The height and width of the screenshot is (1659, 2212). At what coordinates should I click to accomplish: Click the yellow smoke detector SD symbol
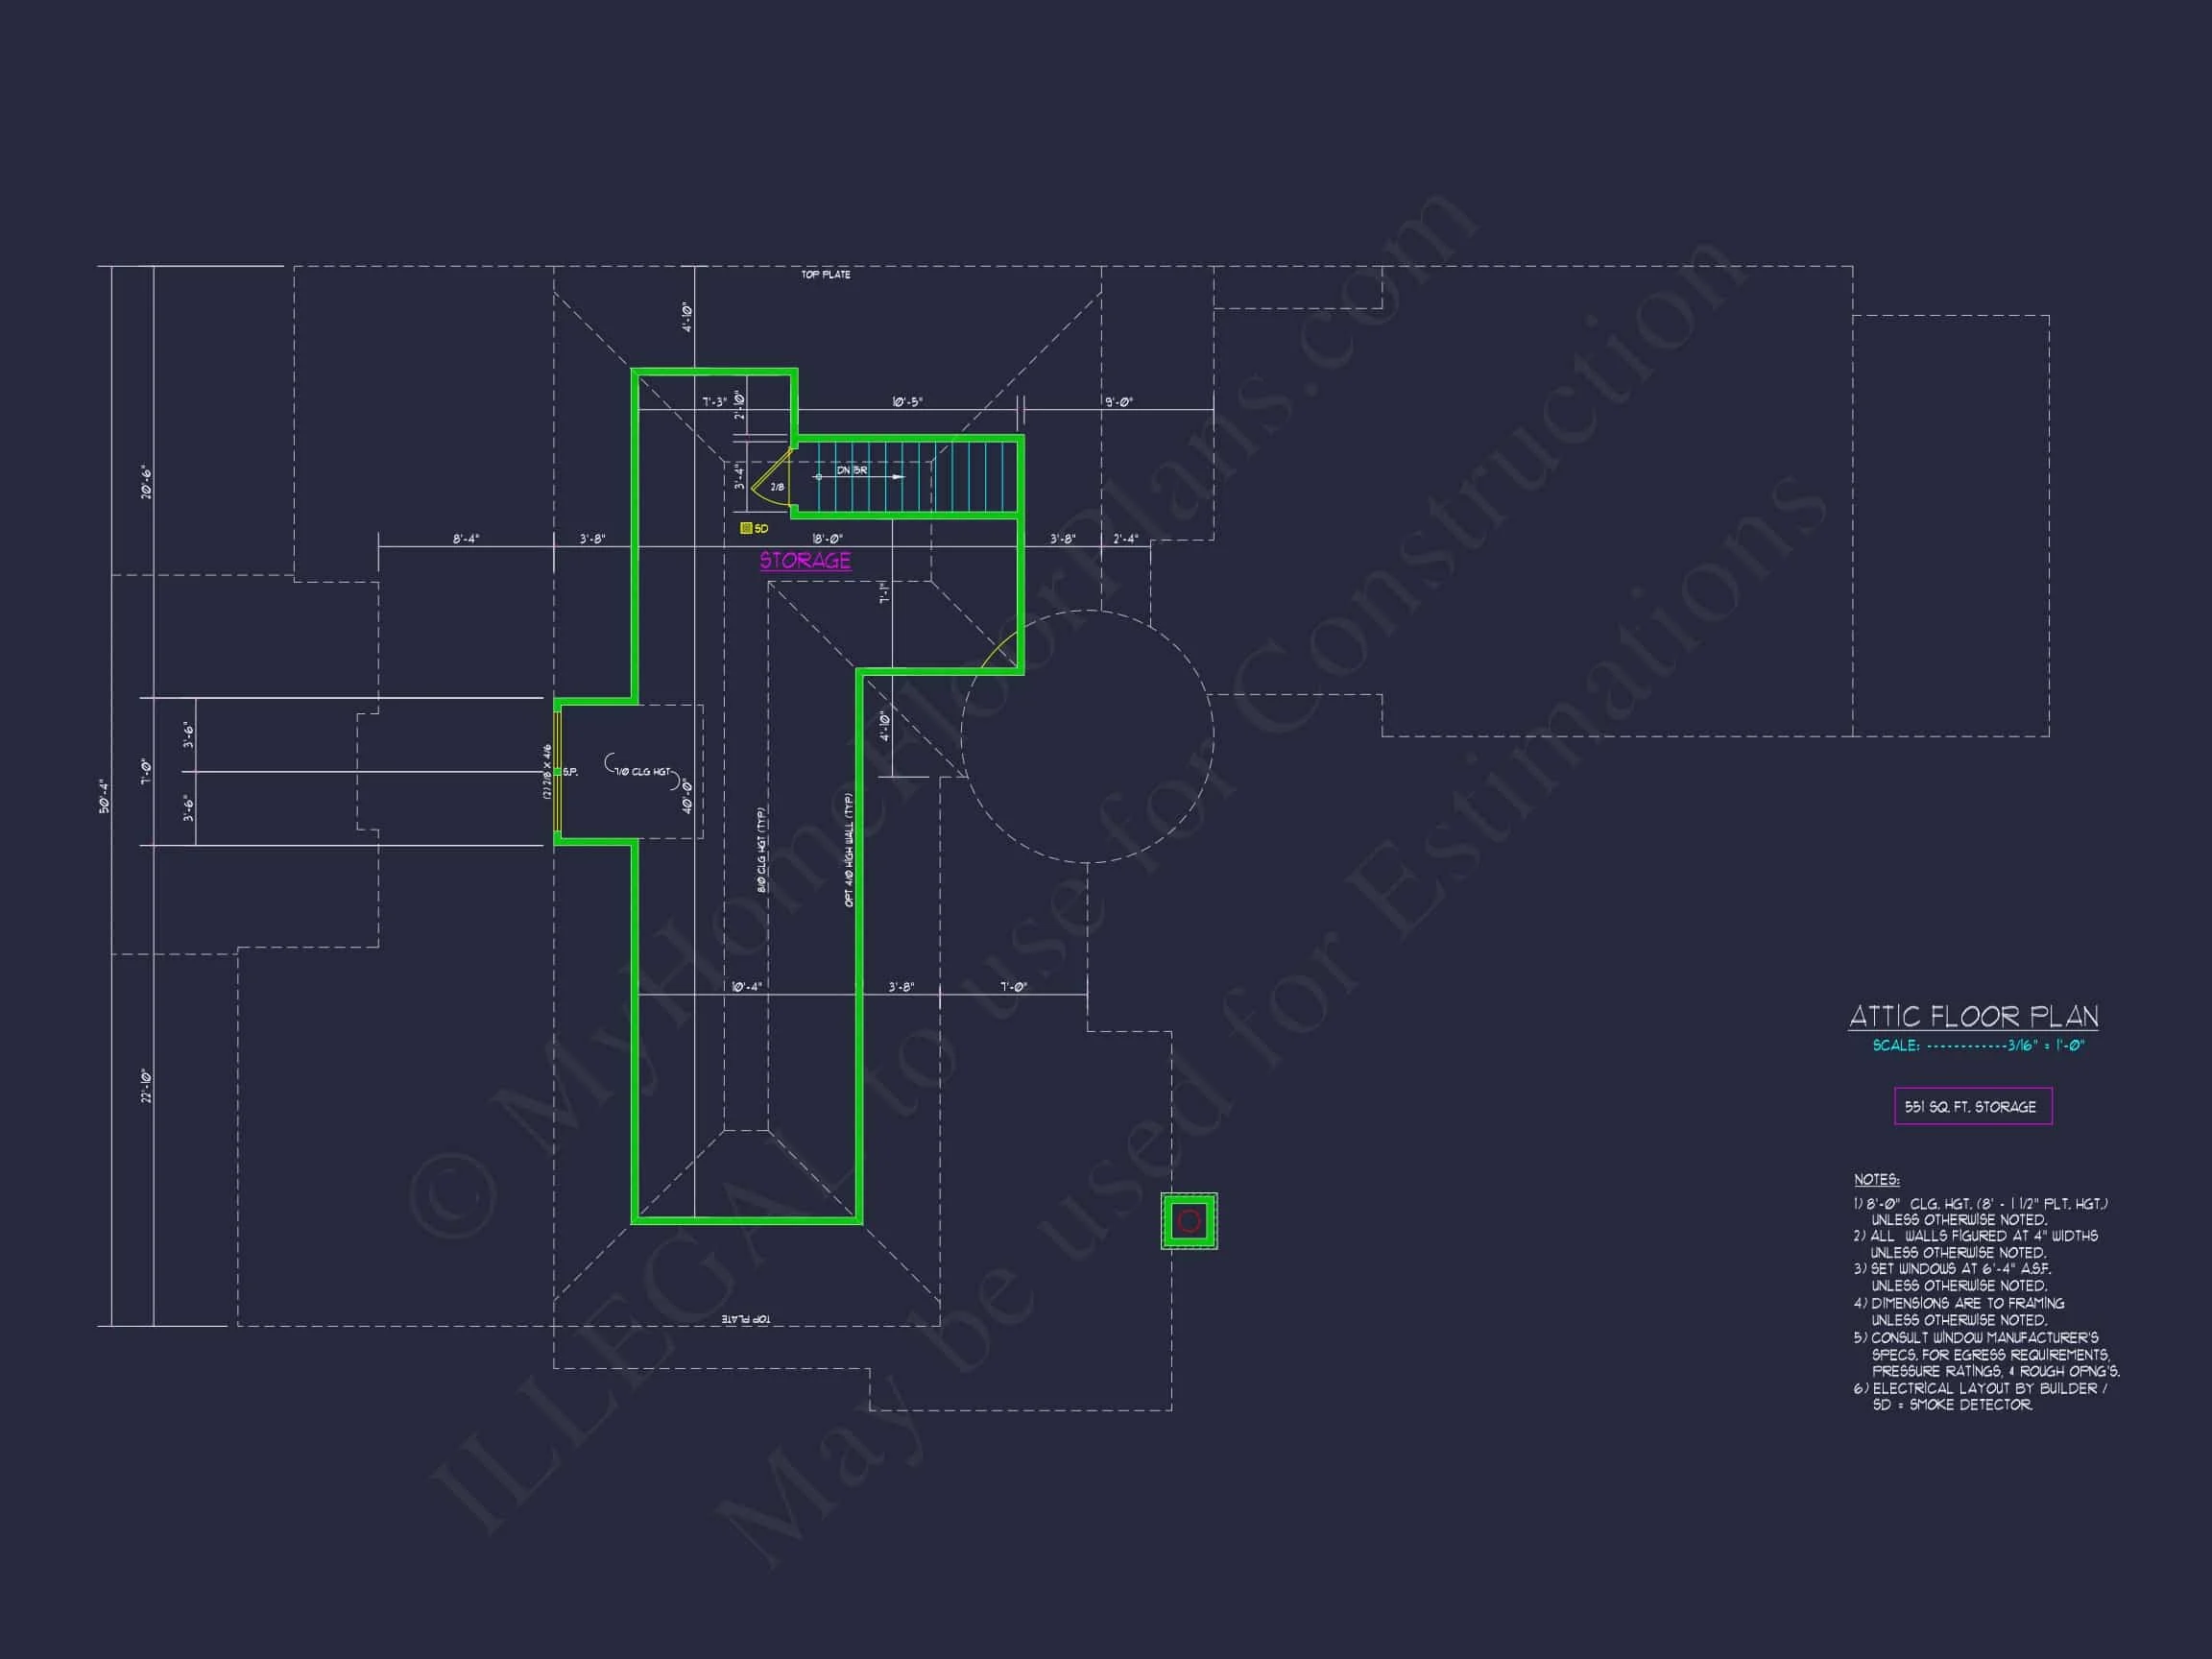(x=746, y=528)
